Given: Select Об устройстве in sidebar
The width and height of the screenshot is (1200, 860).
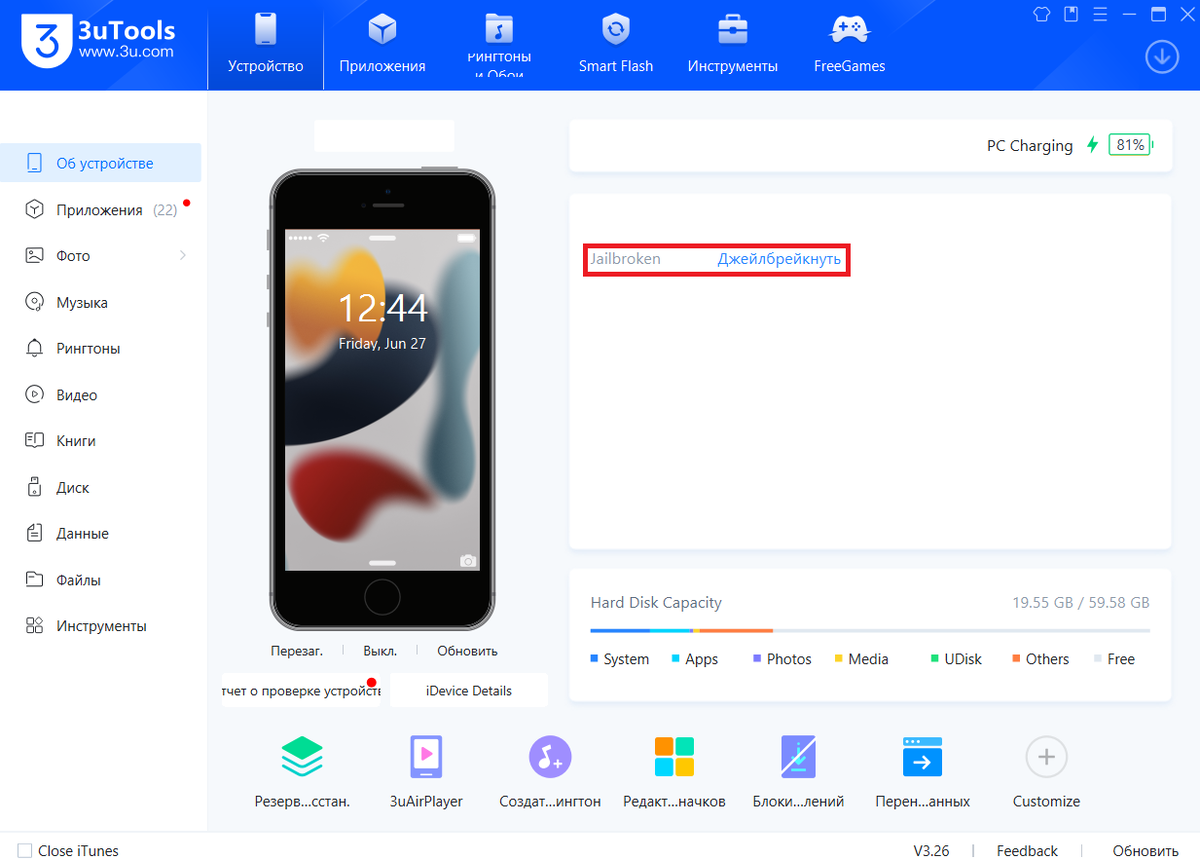Looking at the screenshot, I should 100,163.
